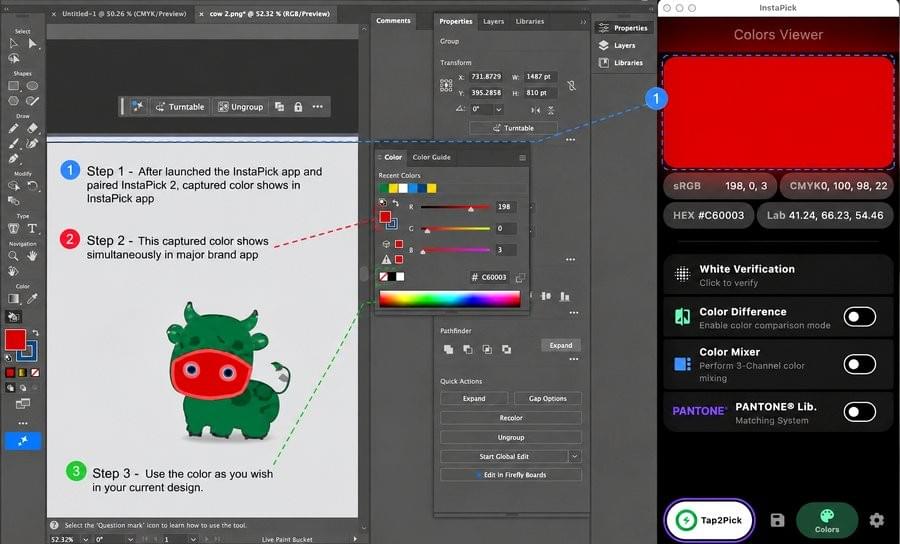
Task: Set color to None in Color panel
Action: (x=383, y=277)
